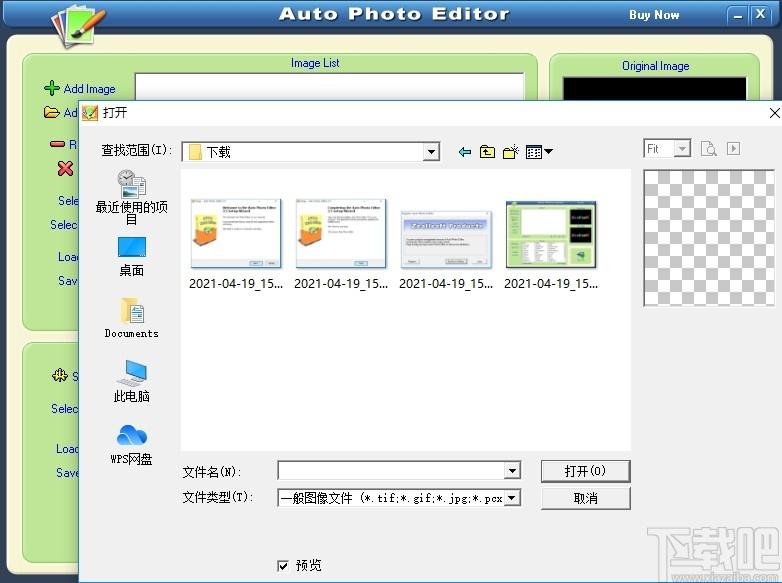Go to Desktop (桌面) location
The image size is (782, 583).
click(132, 257)
